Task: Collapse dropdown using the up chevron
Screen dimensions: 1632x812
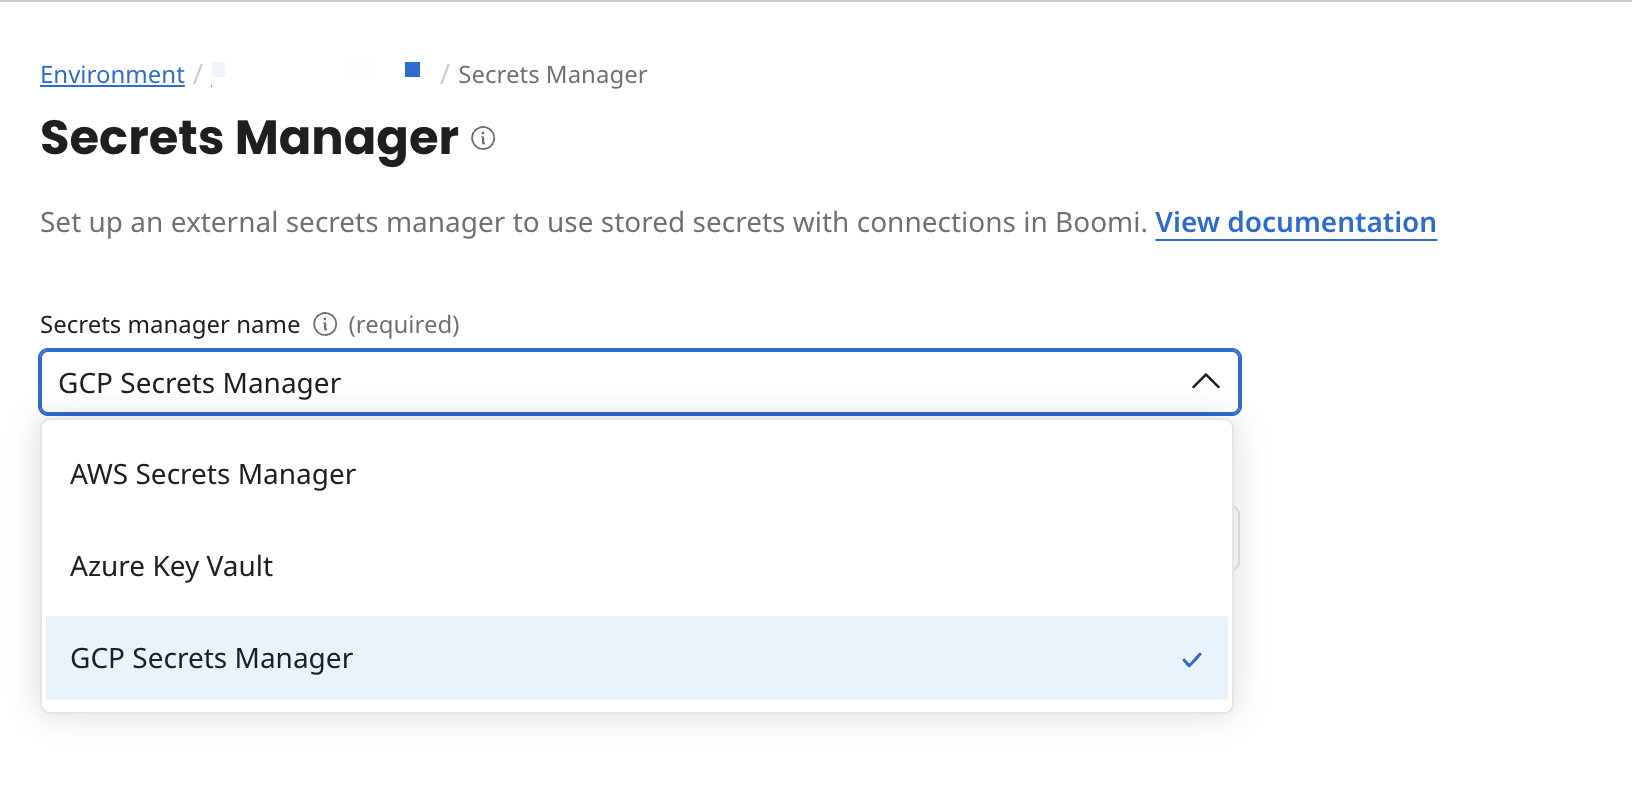Action: pos(1206,381)
